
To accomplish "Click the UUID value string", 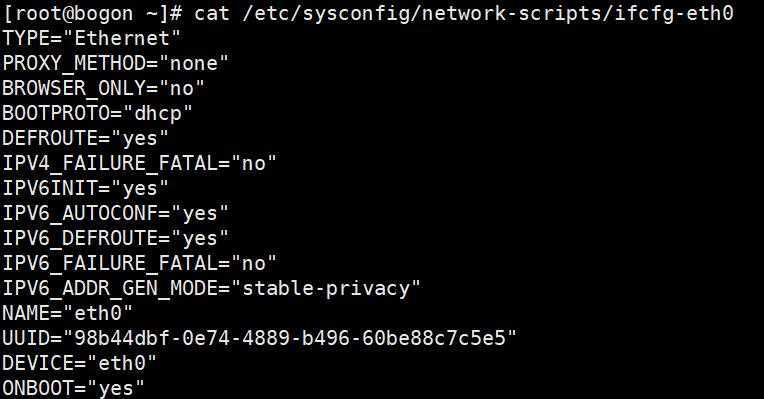I will point(289,338).
